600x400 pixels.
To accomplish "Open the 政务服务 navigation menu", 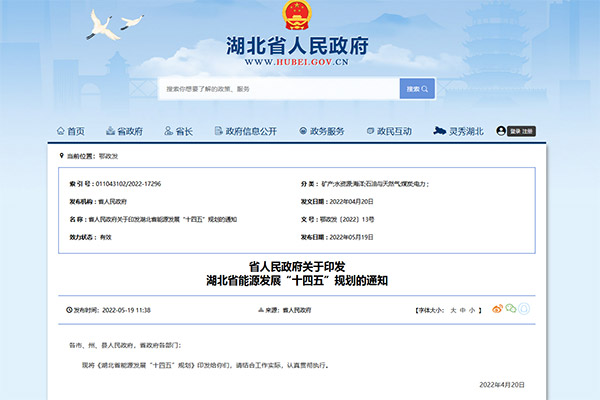I will tap(326, 131).
